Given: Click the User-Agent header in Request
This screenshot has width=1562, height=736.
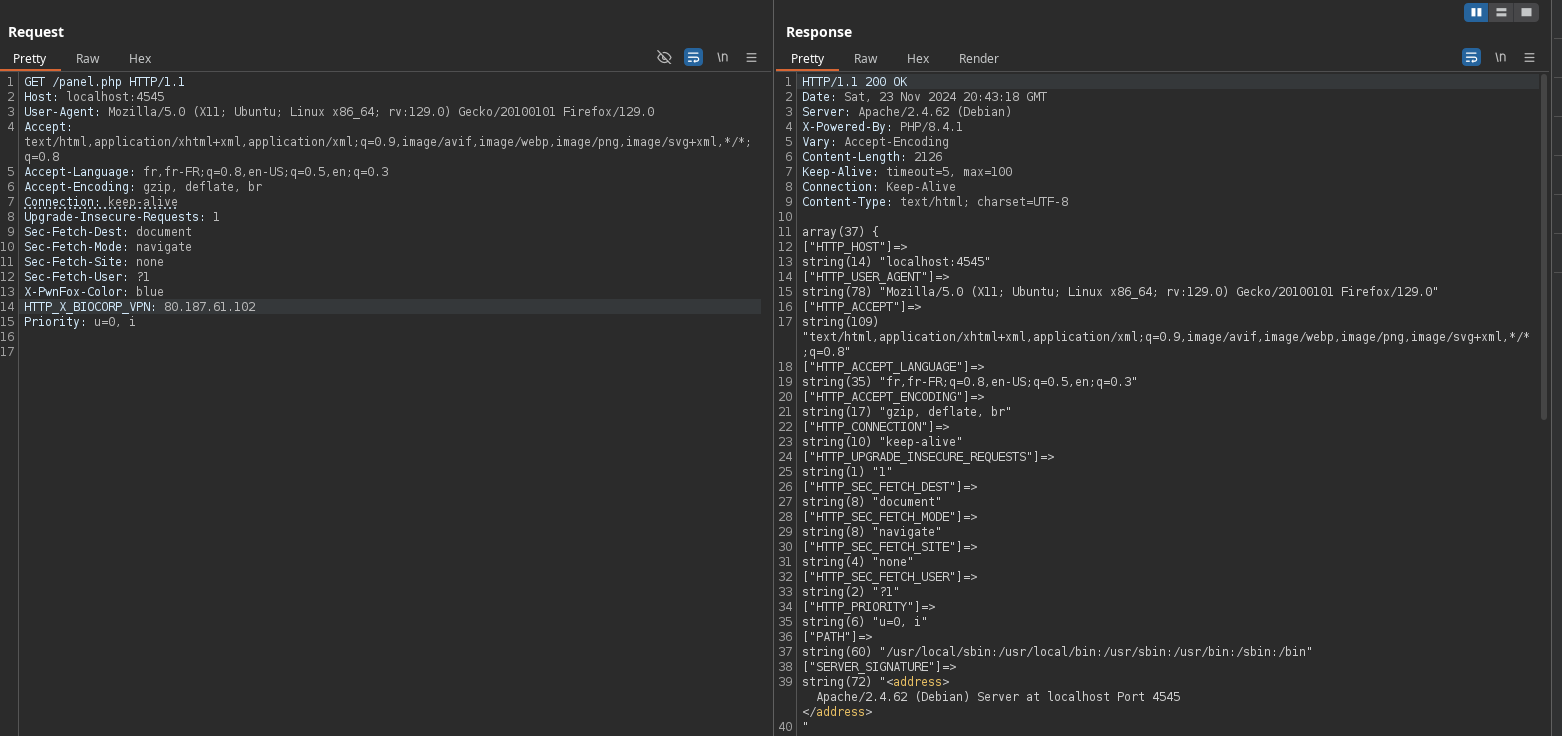Looking at the screenshot, I should pyautogui.click(x=339, y=112).
